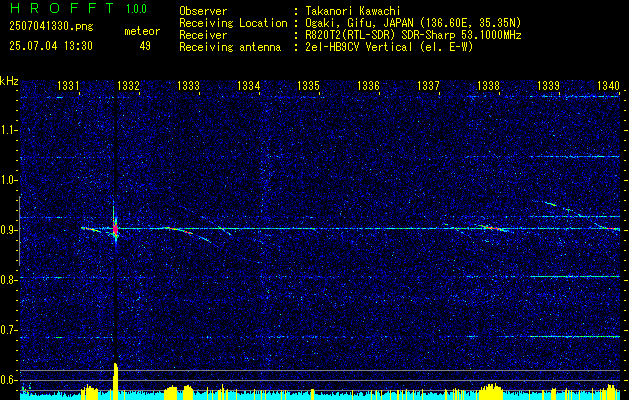The image size is (629, 400).
Task: Click the 1334 time marker
Action: [248, 85]
